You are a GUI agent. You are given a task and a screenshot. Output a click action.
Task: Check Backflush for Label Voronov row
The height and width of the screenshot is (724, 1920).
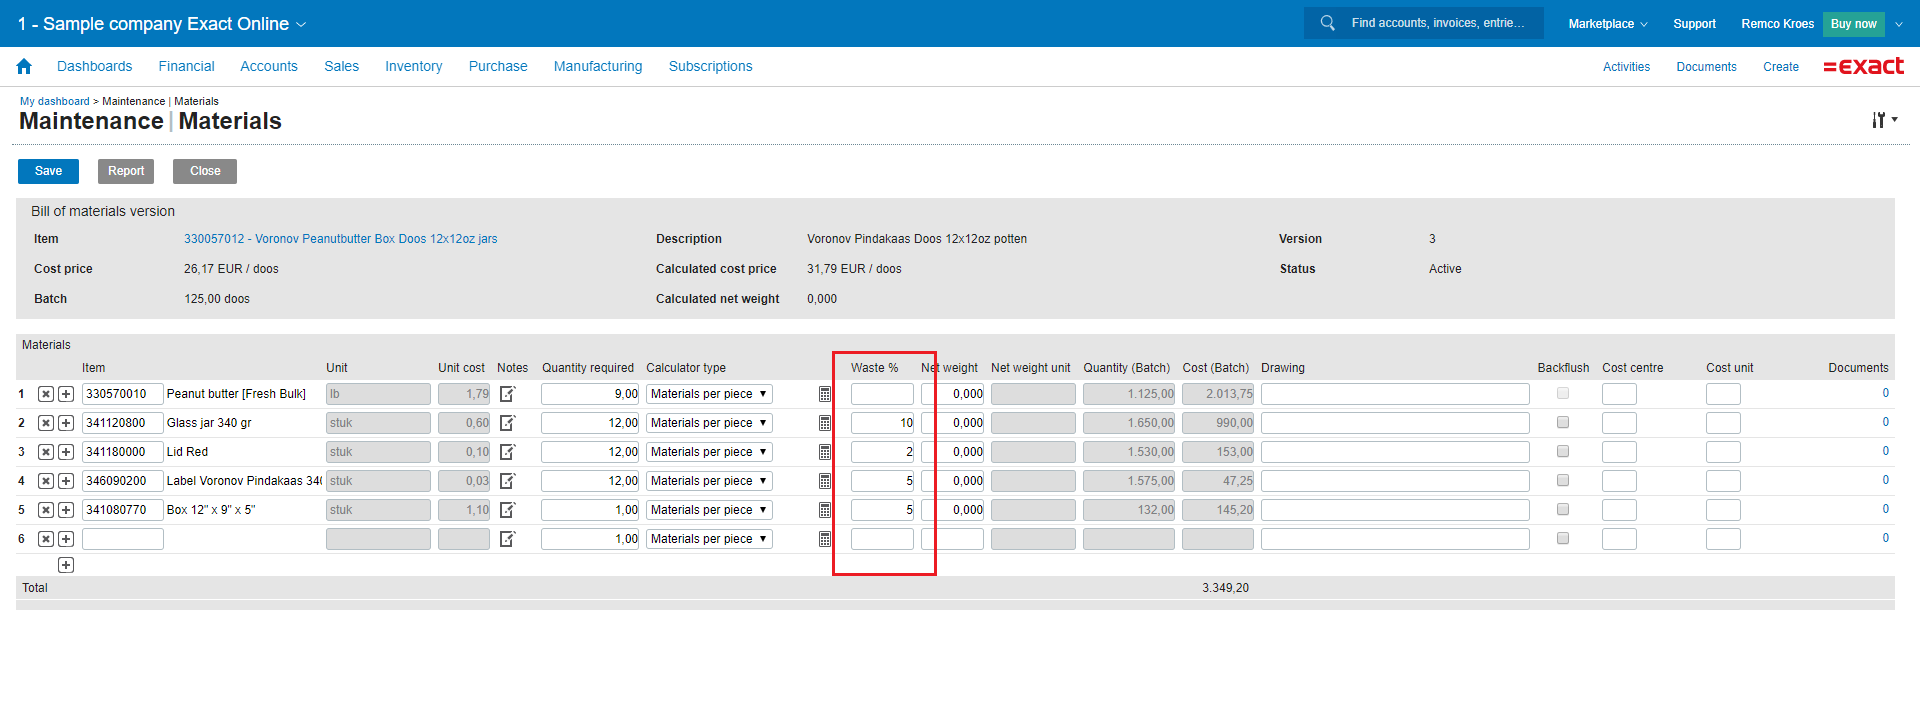pos(1563,481)
